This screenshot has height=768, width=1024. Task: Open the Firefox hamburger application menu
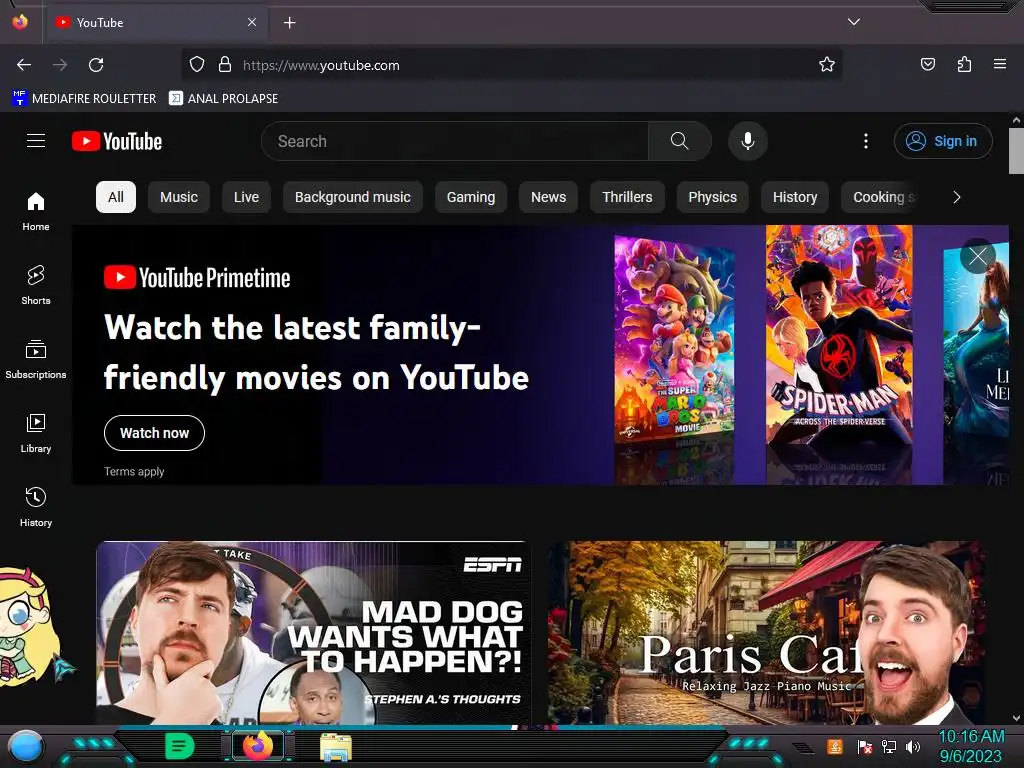point(1000,65)
